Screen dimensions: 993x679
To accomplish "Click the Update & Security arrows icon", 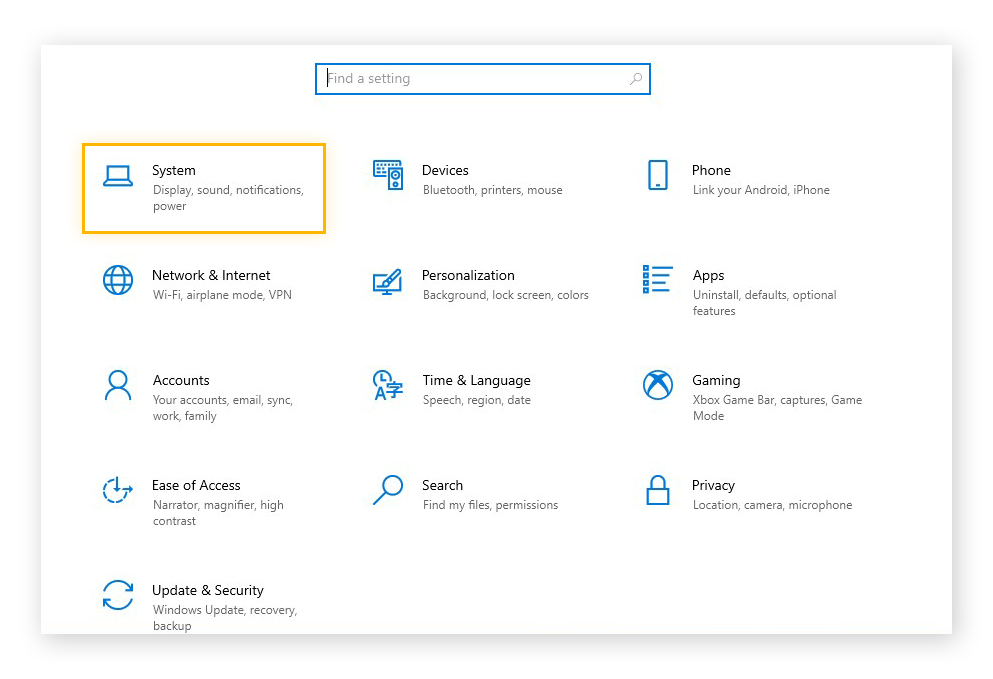I will click(x=118, y=595).
